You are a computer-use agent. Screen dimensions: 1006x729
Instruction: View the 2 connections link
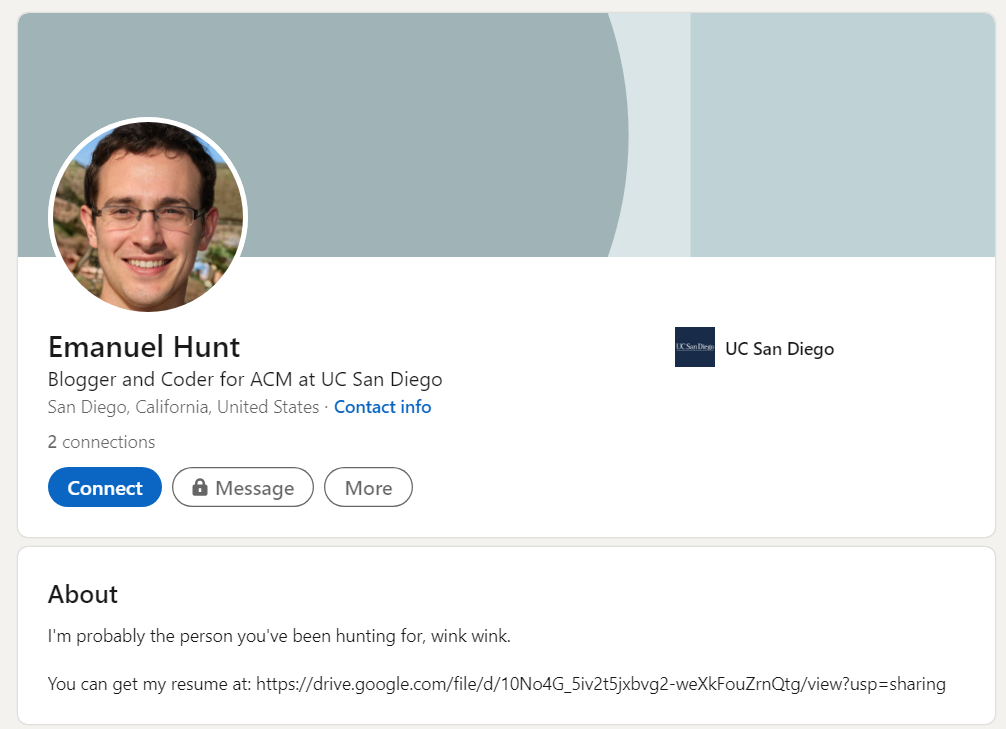click(101, 442)
